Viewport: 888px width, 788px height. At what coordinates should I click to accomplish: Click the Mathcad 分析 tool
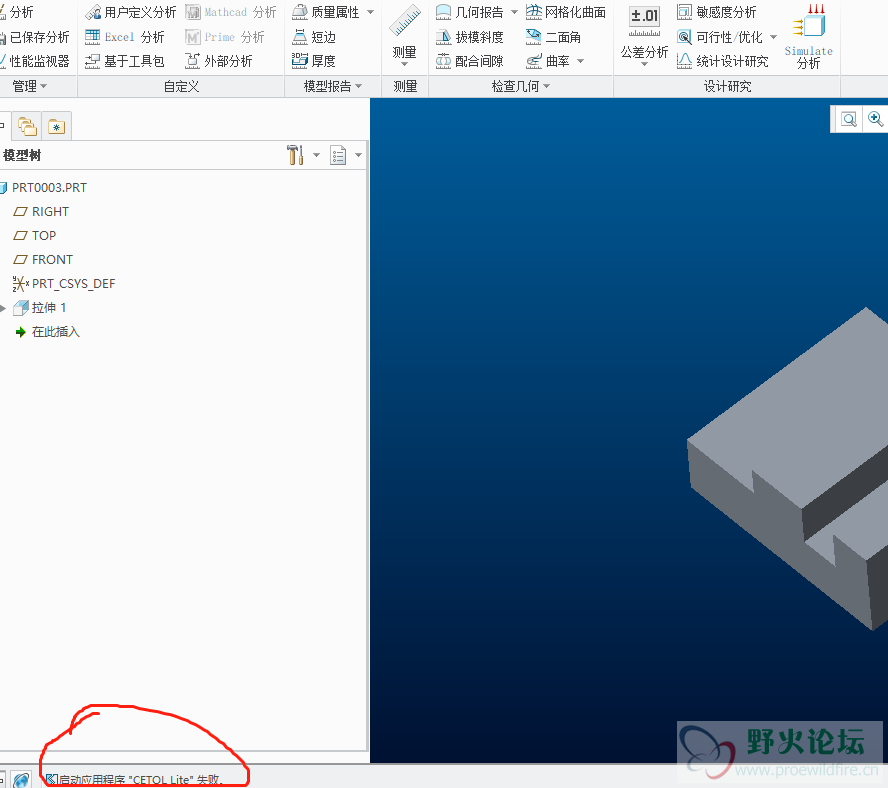(x=230, y=12)
